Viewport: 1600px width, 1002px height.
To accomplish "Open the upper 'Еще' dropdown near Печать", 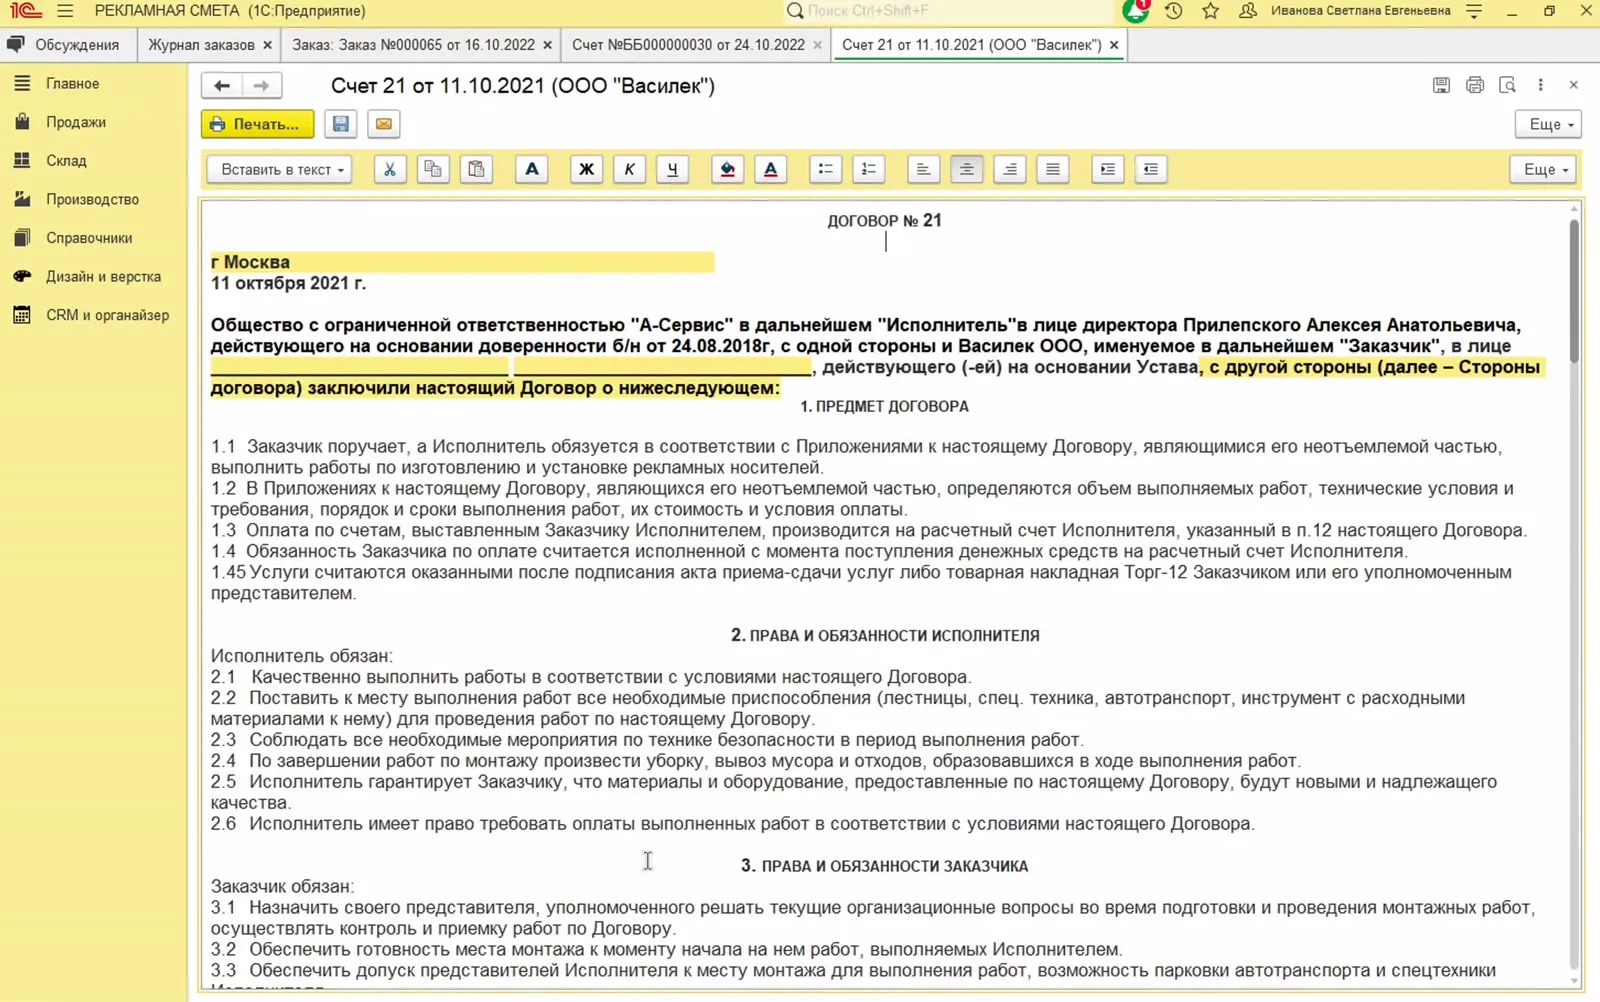I will 1549,124.
